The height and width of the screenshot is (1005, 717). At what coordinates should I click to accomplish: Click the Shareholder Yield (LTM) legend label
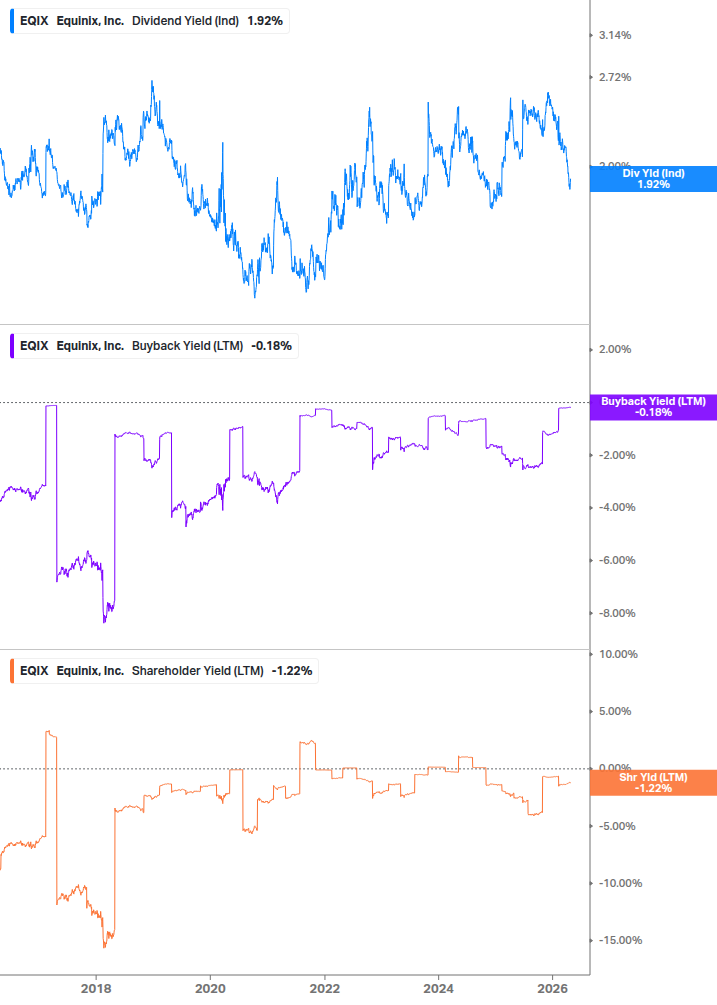coord(197,670)
